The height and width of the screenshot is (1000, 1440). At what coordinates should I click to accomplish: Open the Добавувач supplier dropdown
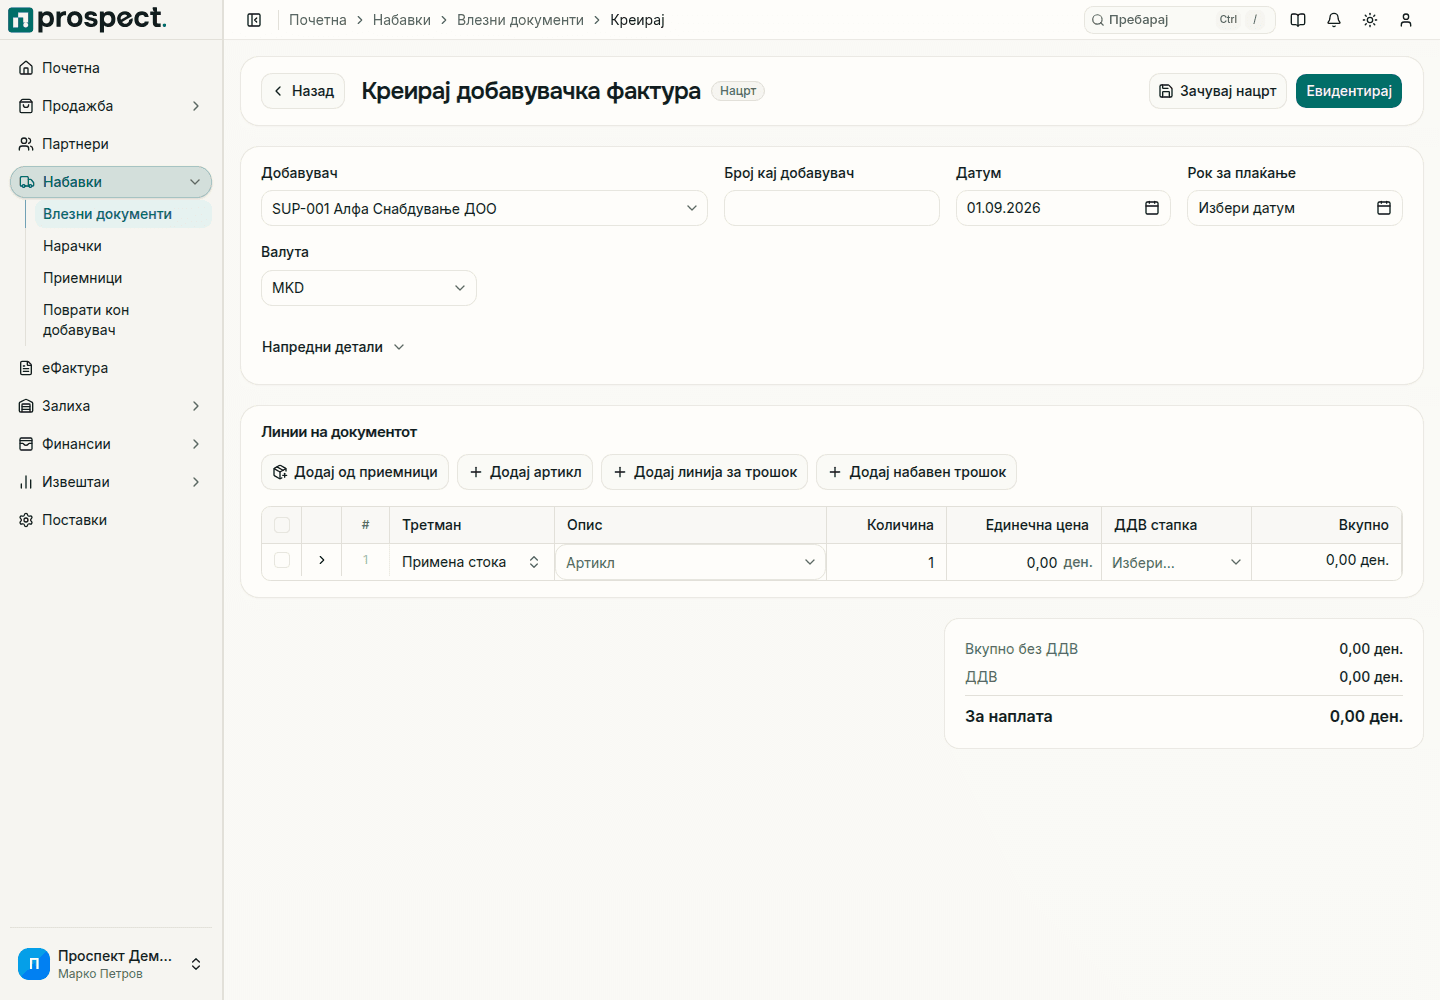point(484,208)
